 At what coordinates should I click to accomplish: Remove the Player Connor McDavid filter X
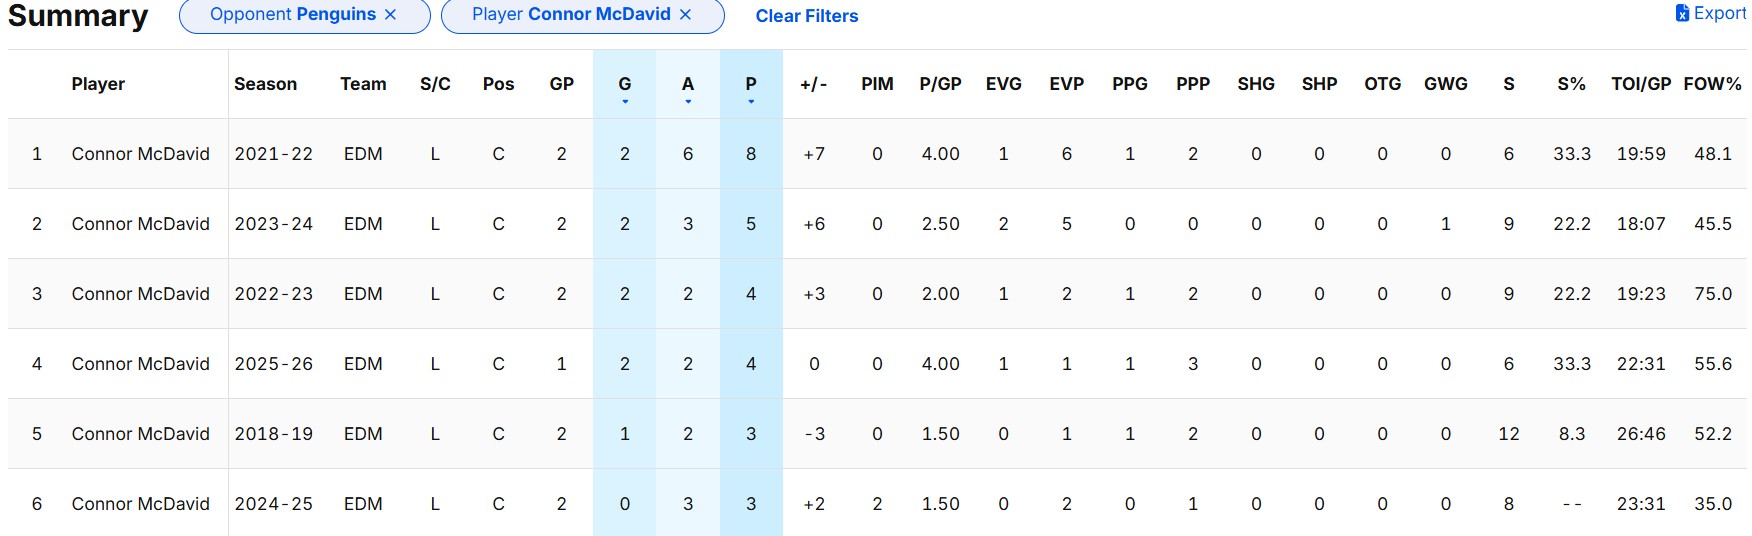685,15
